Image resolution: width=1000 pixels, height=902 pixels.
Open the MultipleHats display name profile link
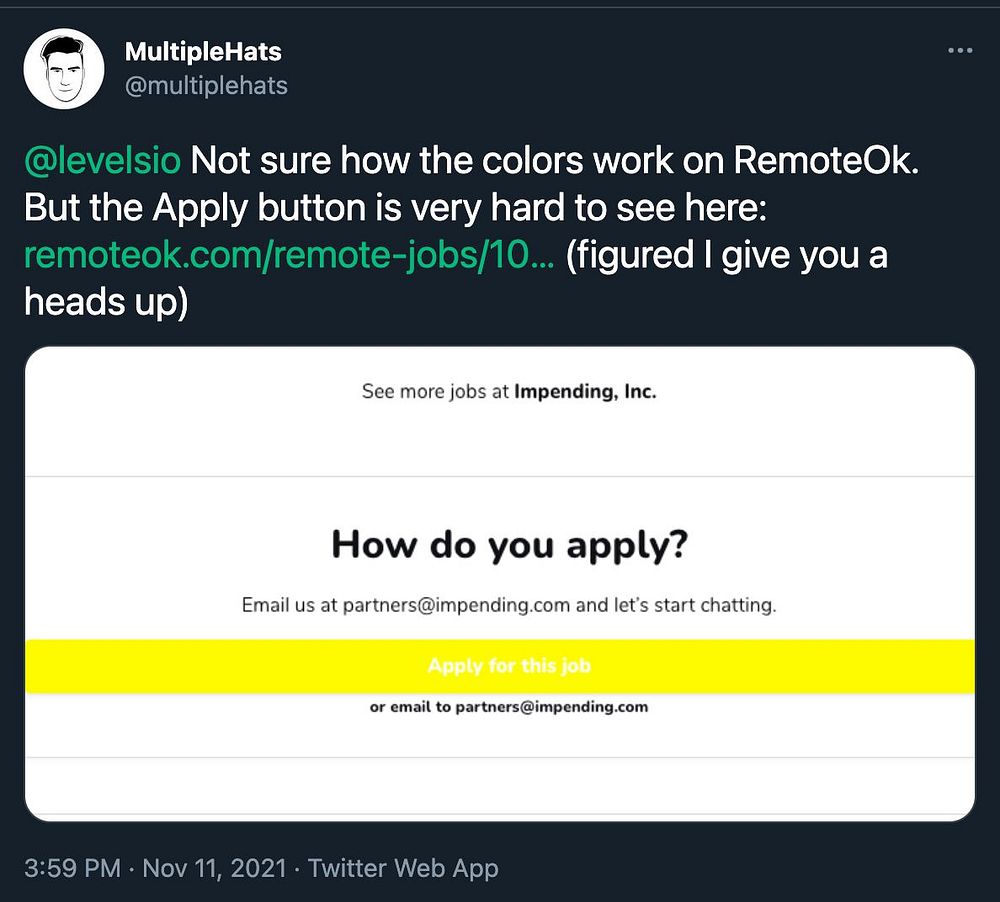click(x=203, y=52)
